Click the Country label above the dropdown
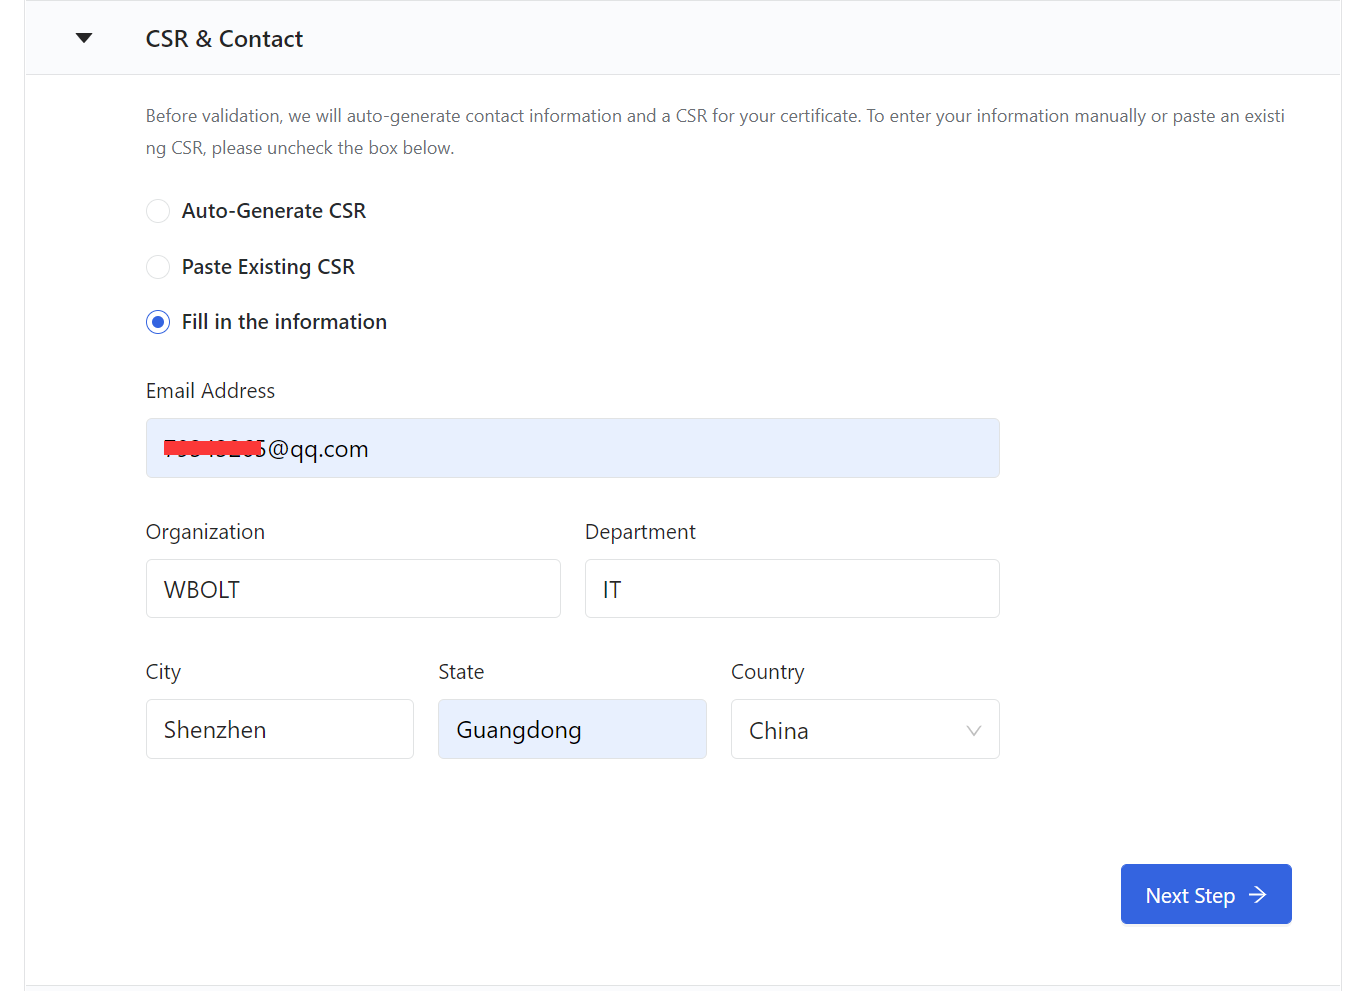This screenshot has height=991, width=1364. tap(767, 672)
